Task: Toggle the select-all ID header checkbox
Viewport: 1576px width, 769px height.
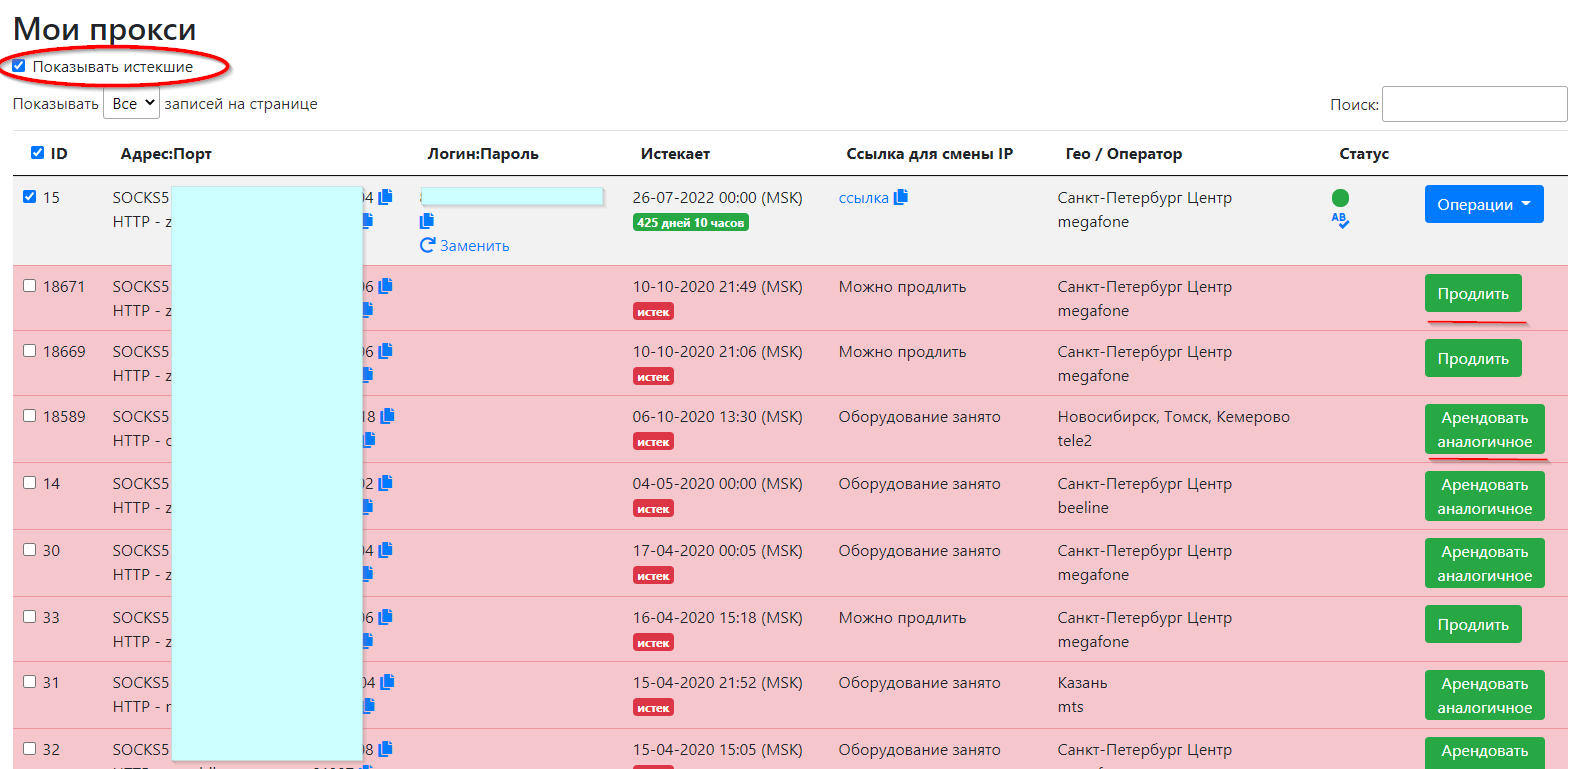Action: pyautogui.click(x=37, y=153)
